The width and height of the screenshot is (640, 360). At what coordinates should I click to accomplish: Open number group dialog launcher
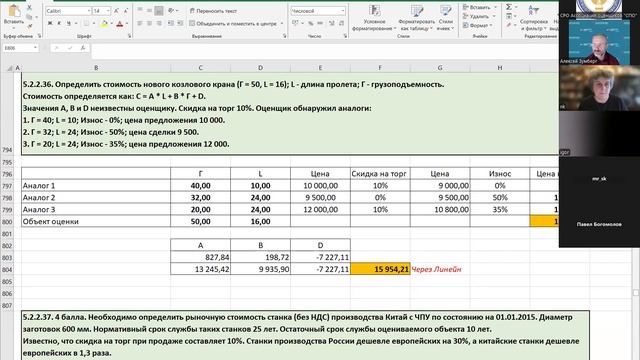tap(345, 36)
